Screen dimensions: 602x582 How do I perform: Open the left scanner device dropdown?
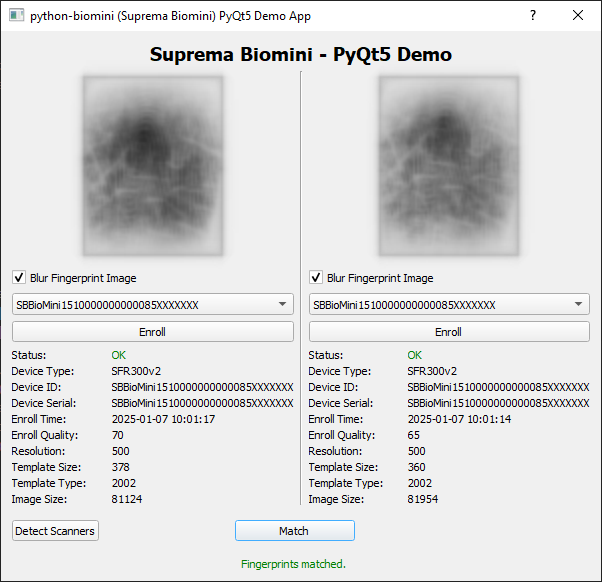(x=153, y=304)
